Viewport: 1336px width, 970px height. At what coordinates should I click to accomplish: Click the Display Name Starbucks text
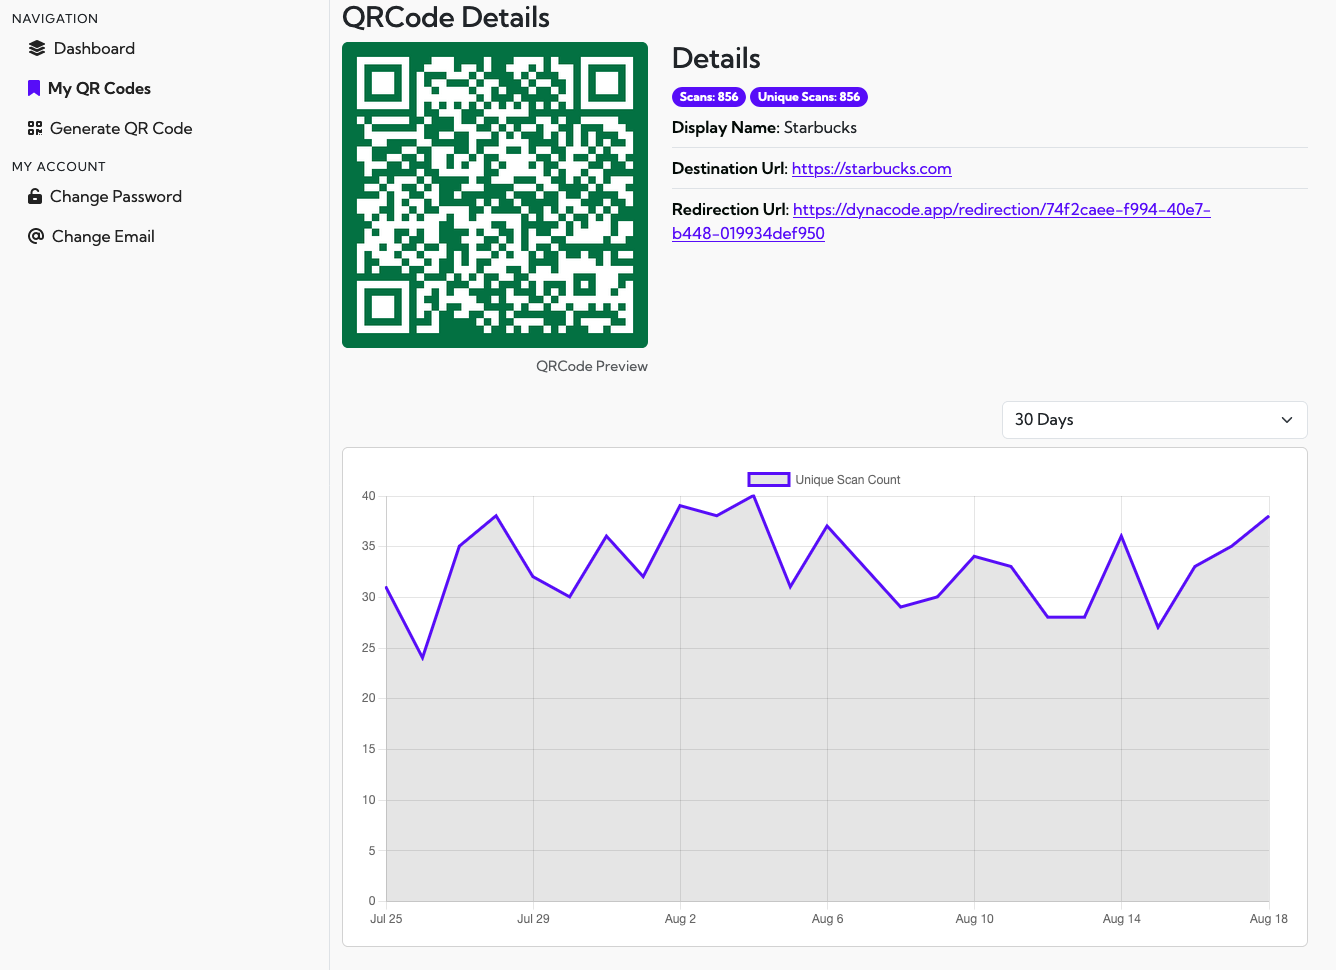764,127
